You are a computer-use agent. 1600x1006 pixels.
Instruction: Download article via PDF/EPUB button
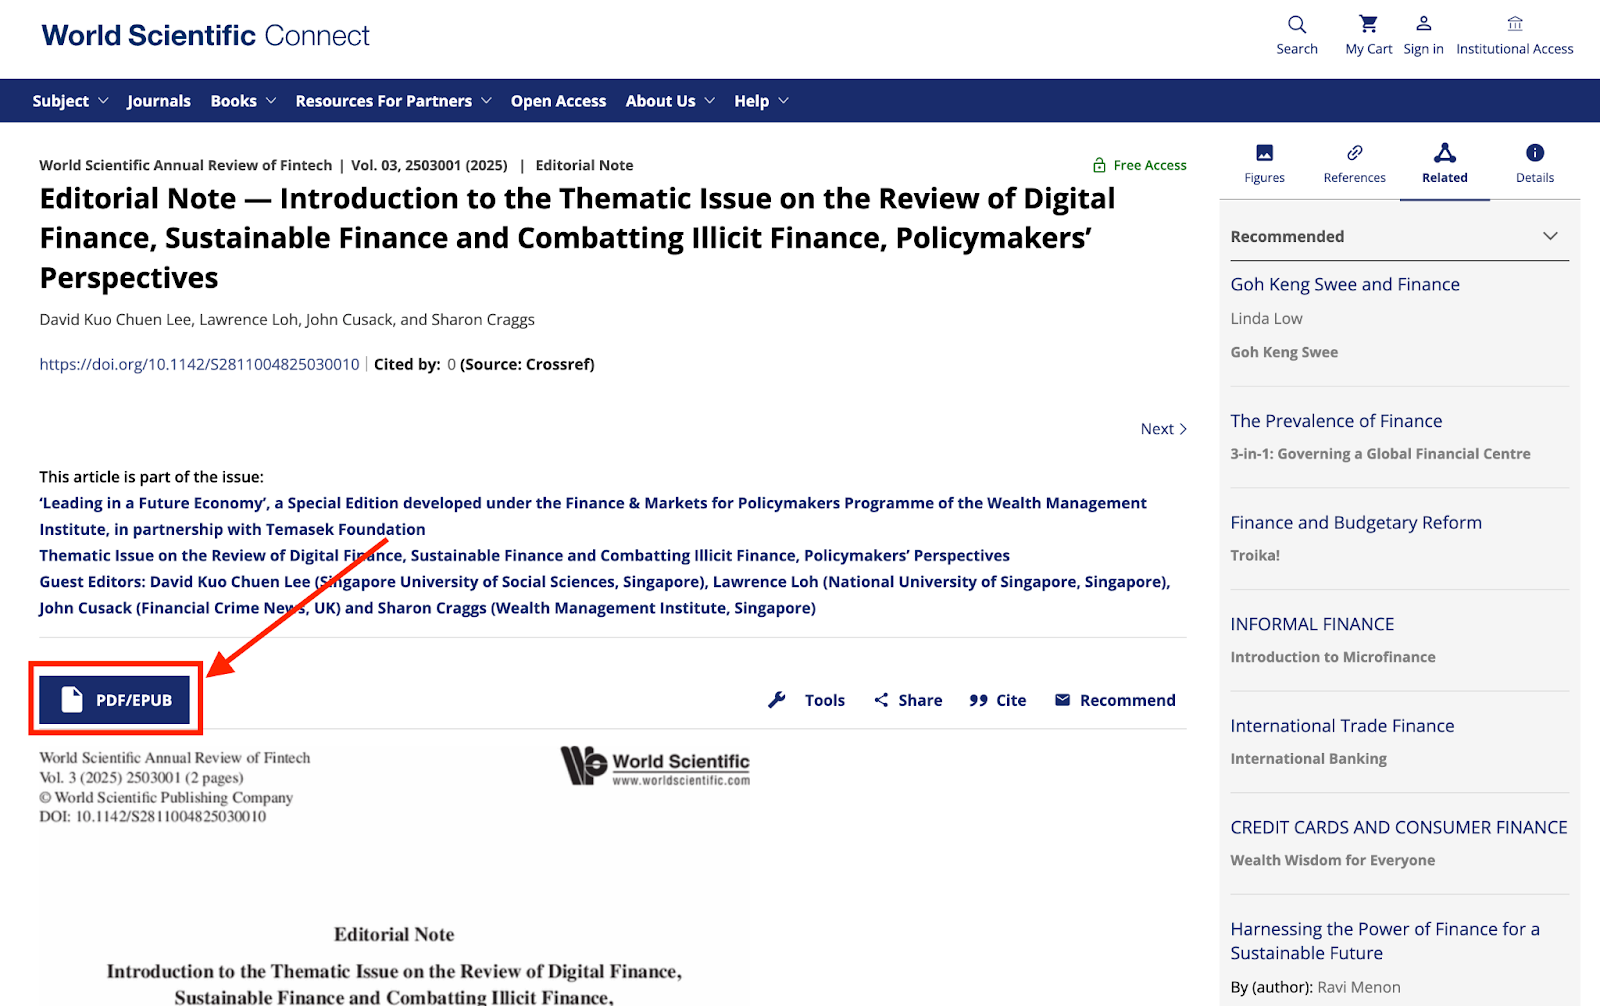(x=115, y=700)
